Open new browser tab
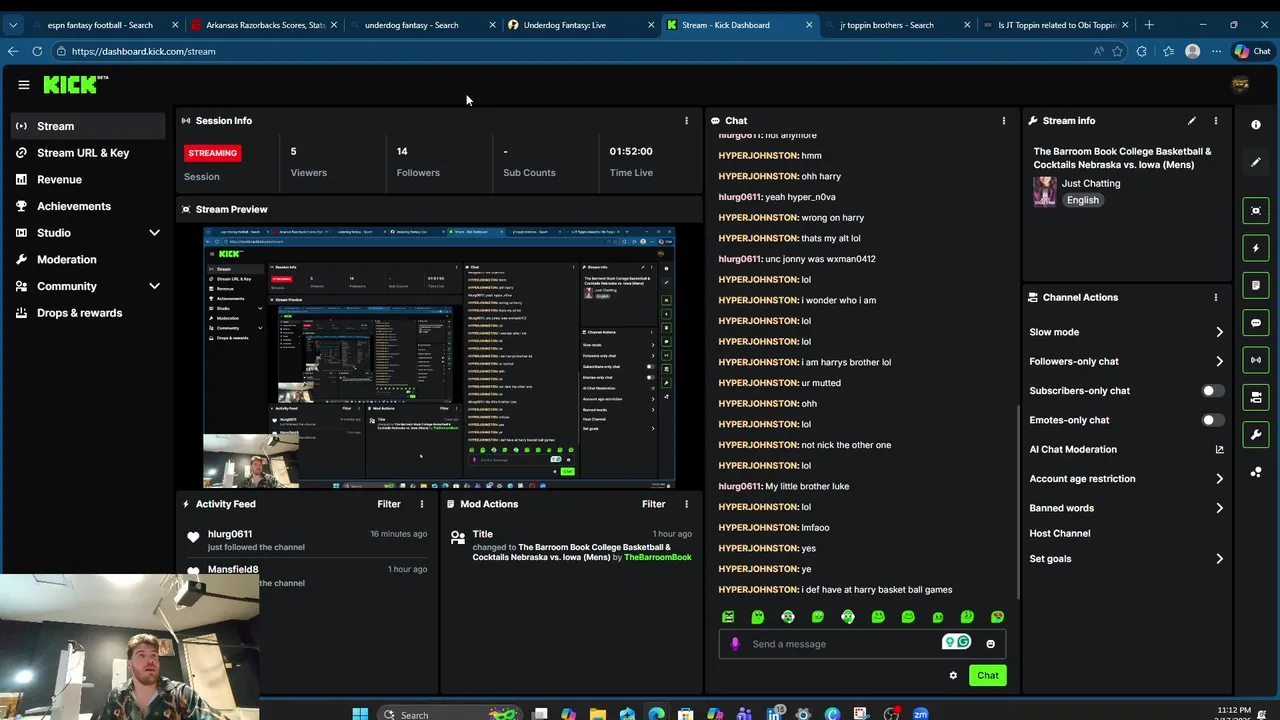1280x720 pixels. [x=1149, y=25]
